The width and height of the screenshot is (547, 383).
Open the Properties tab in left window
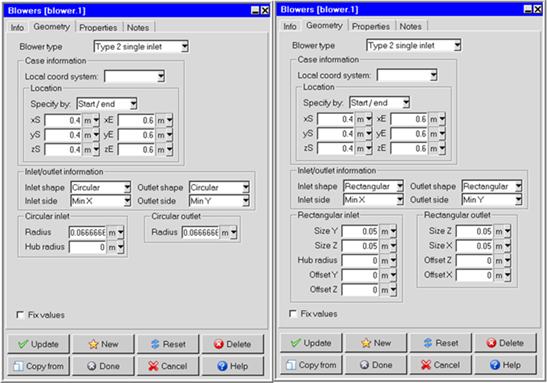(x=98, y=28)
